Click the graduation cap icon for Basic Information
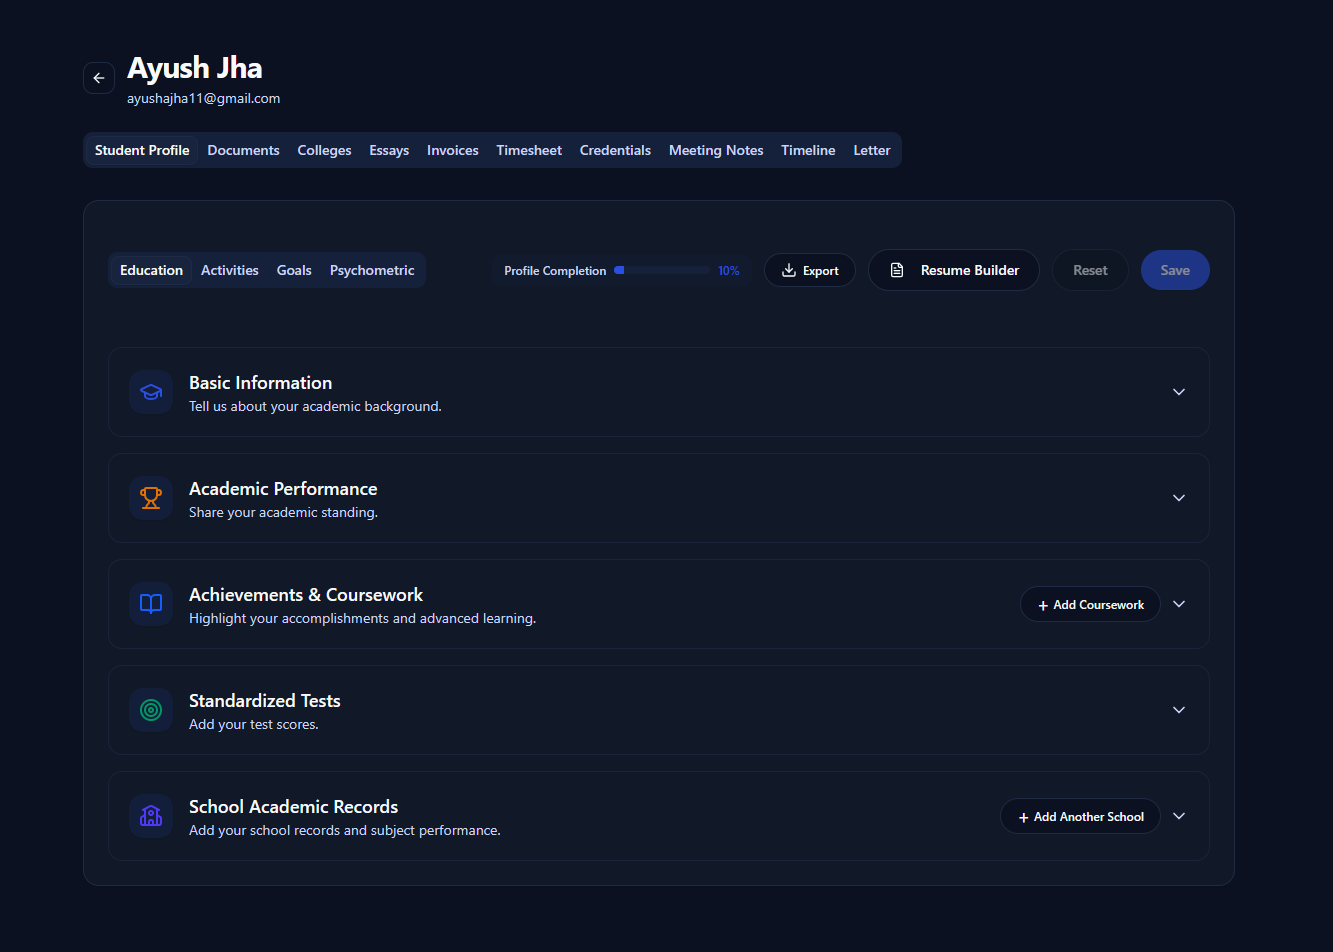1333x952 pixels. click(151, 392)
